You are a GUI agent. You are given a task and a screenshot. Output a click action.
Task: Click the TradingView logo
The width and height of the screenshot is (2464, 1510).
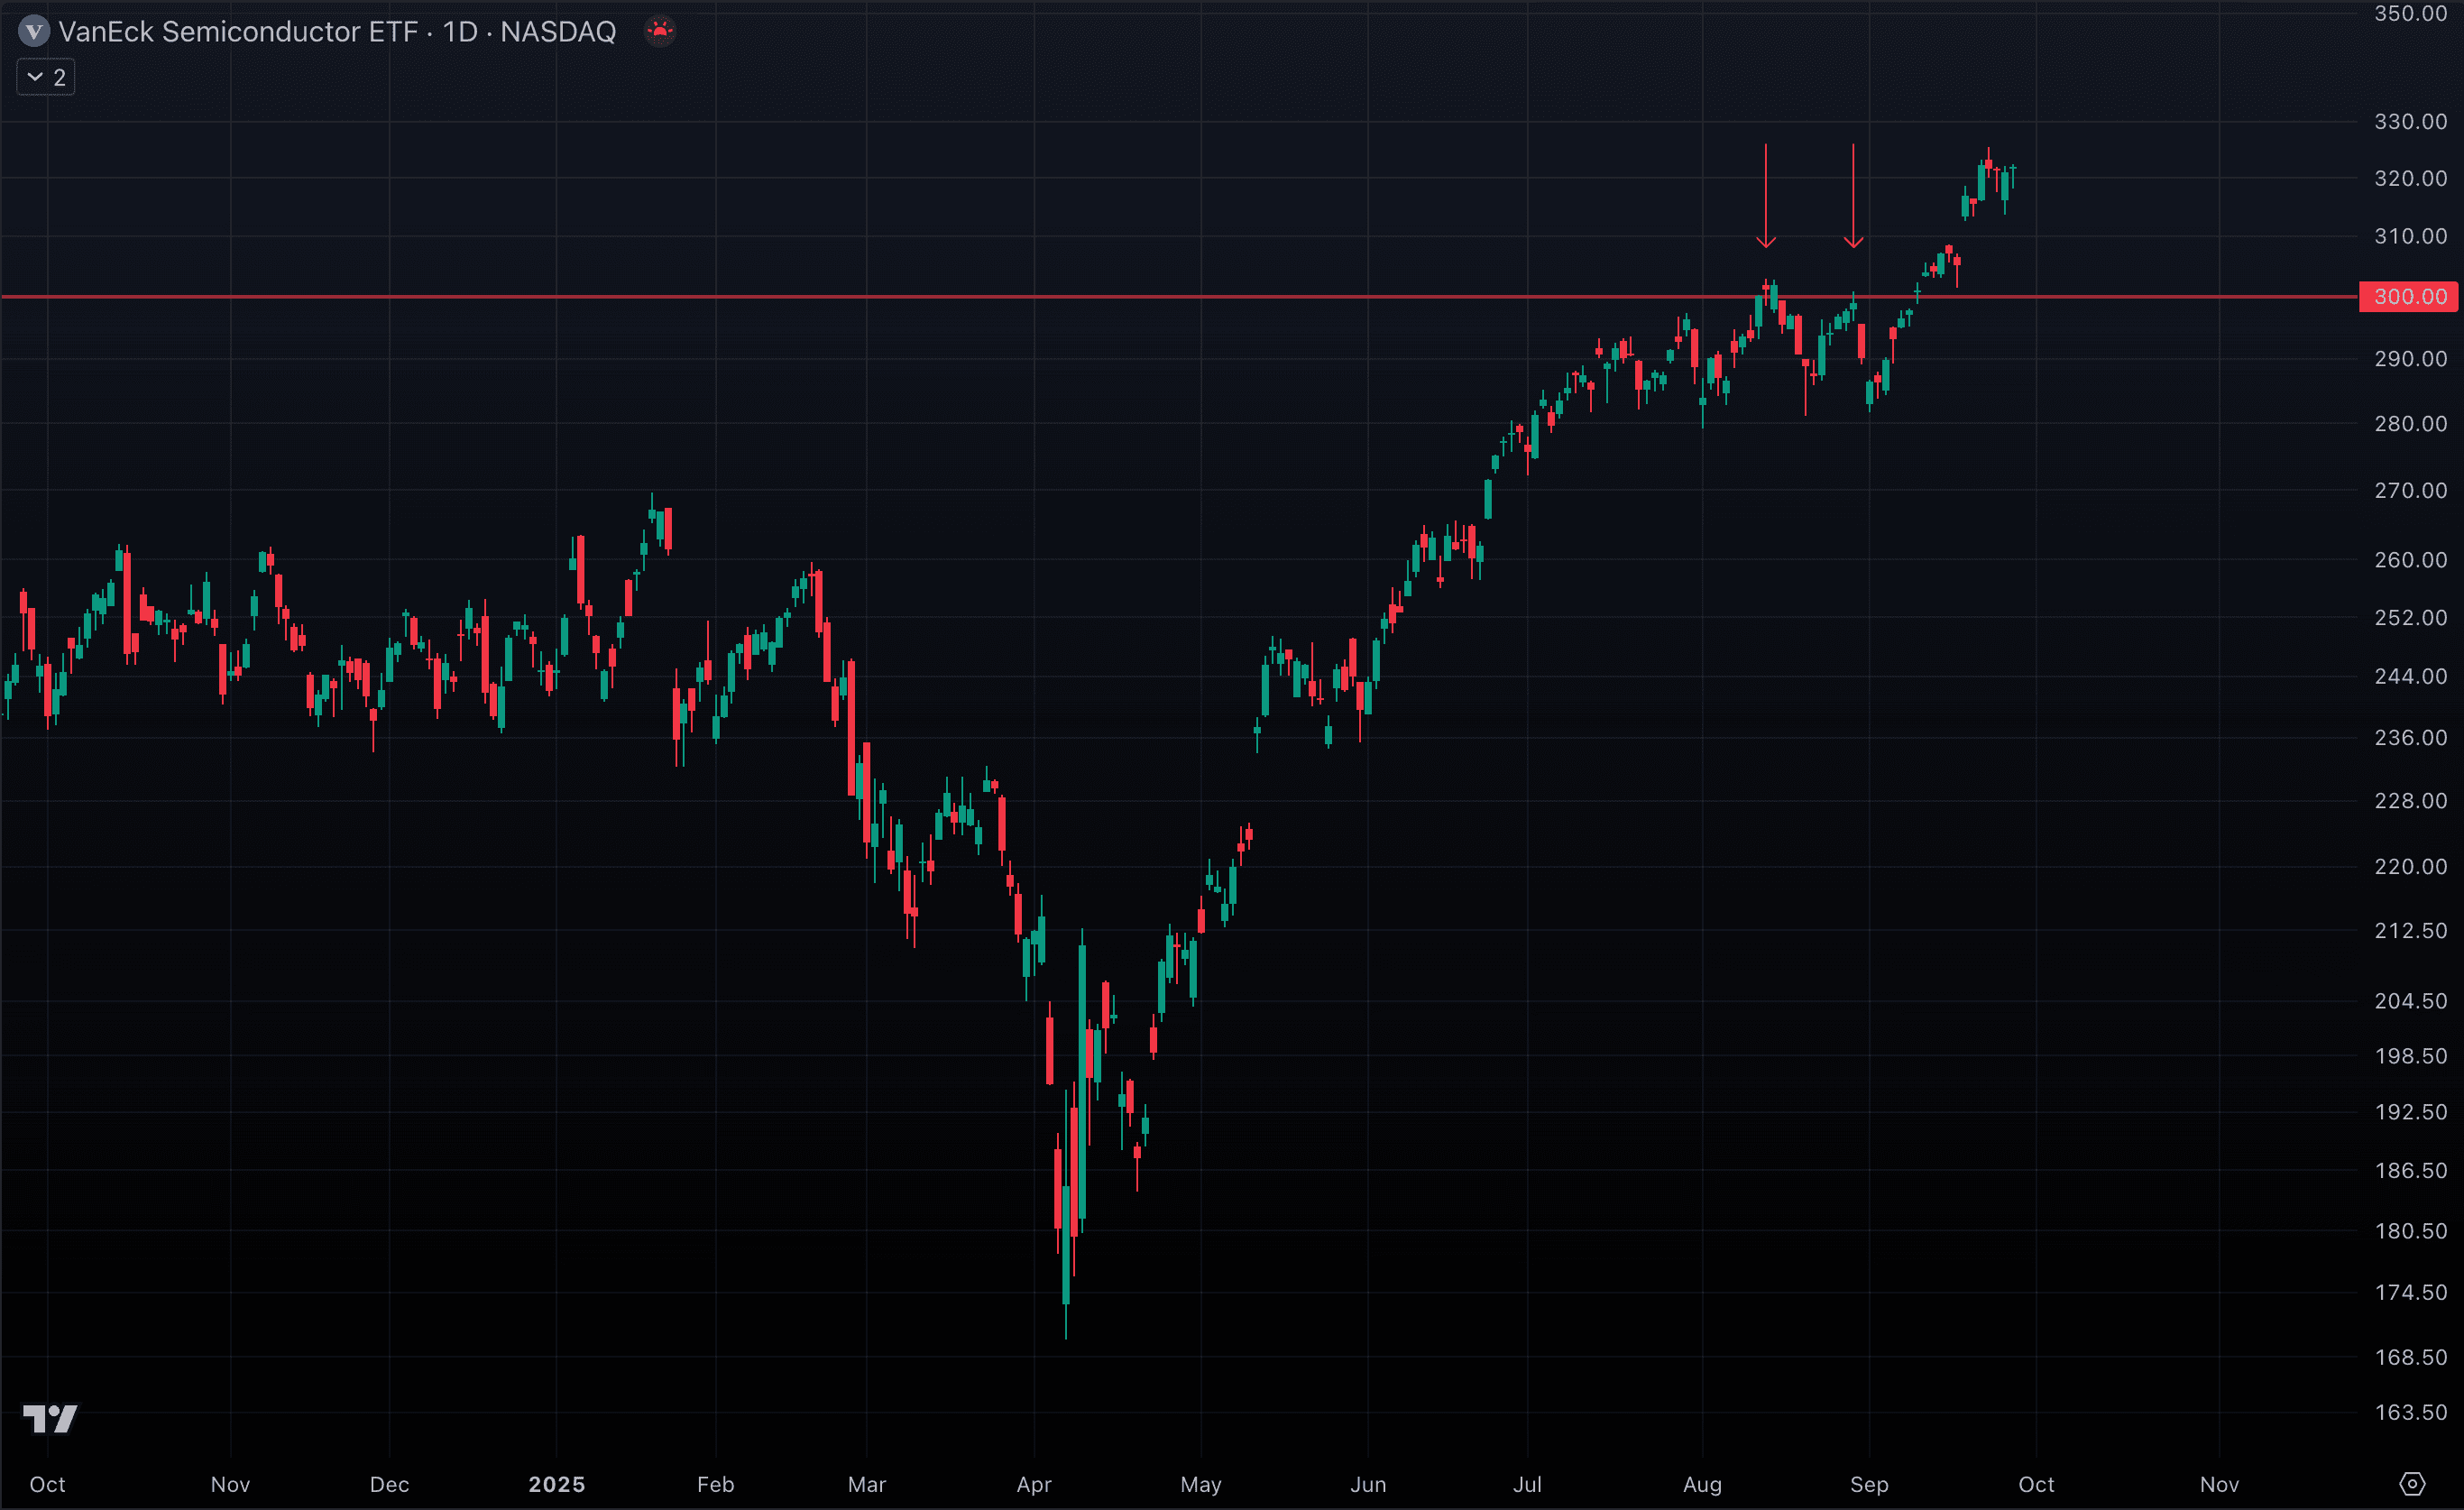coord(50,1418)
